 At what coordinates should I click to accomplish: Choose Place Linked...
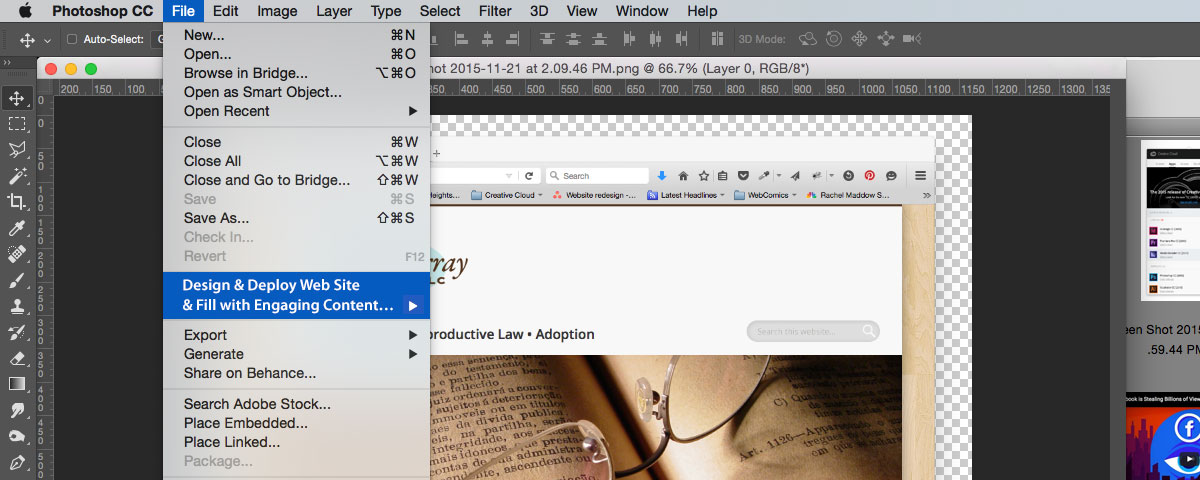click(296, 442)
